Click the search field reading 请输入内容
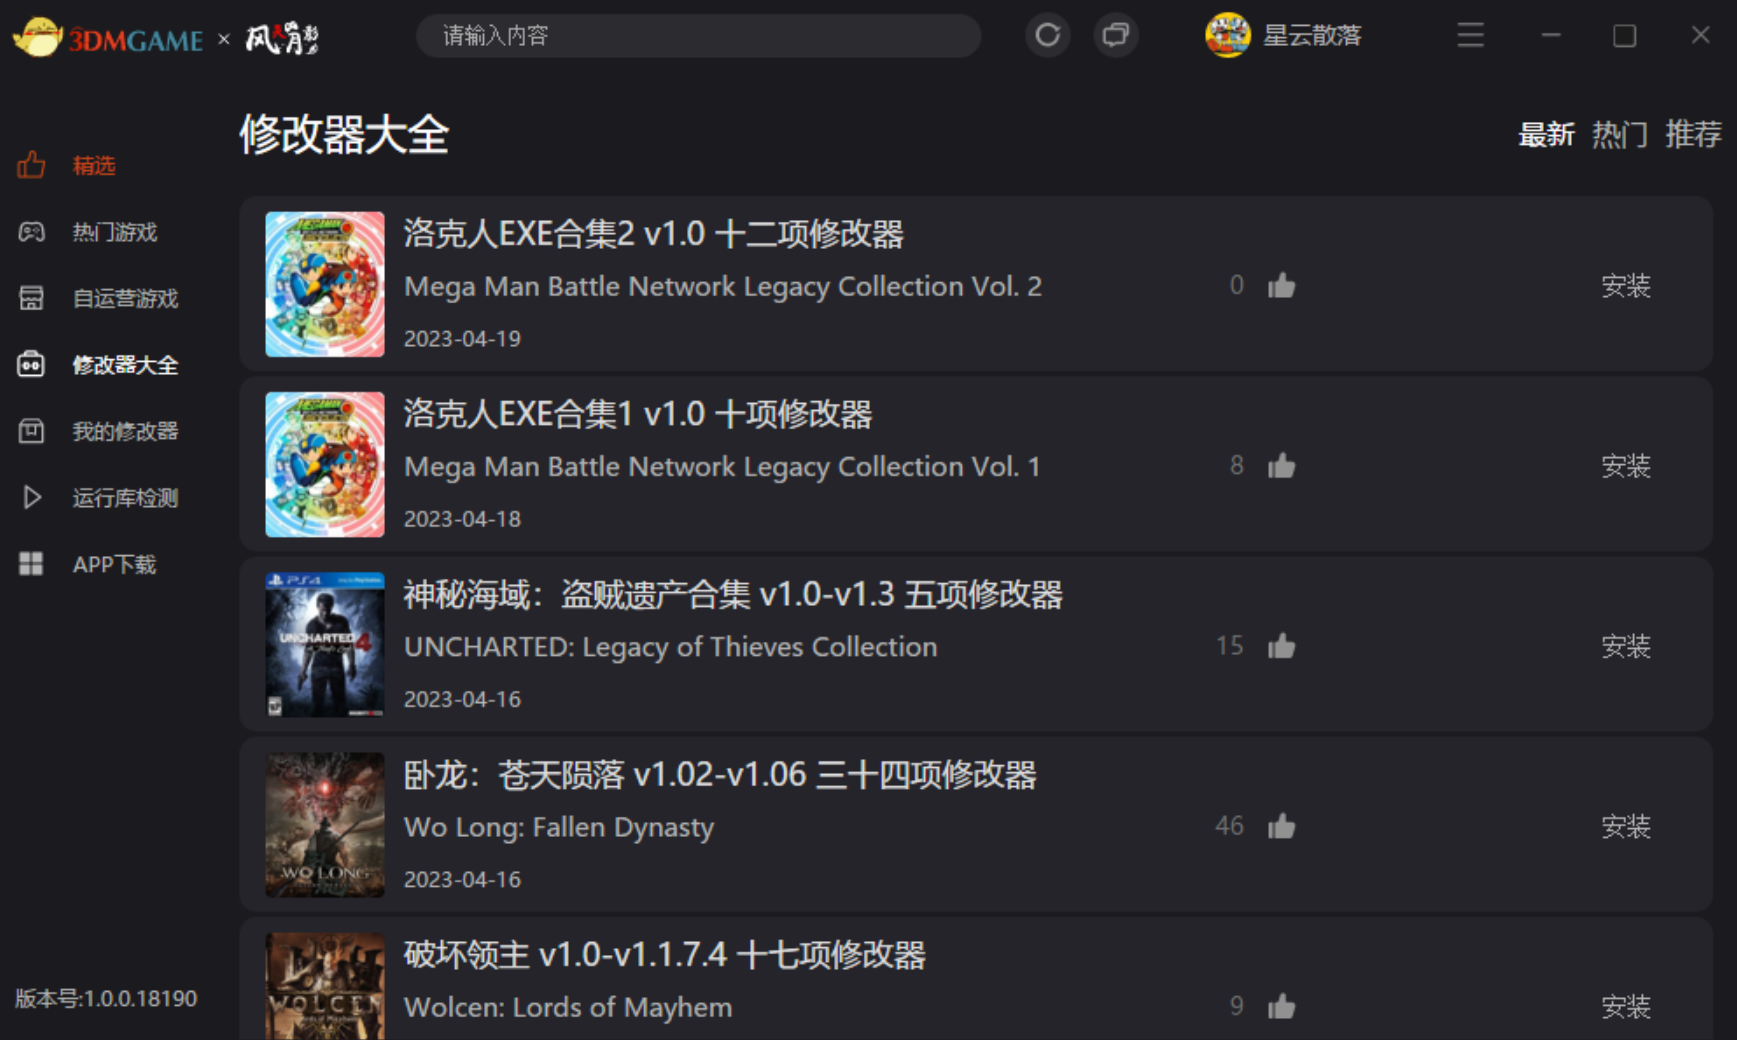The height and width of the screenshot is (1040, 1737). pos(698,36)
